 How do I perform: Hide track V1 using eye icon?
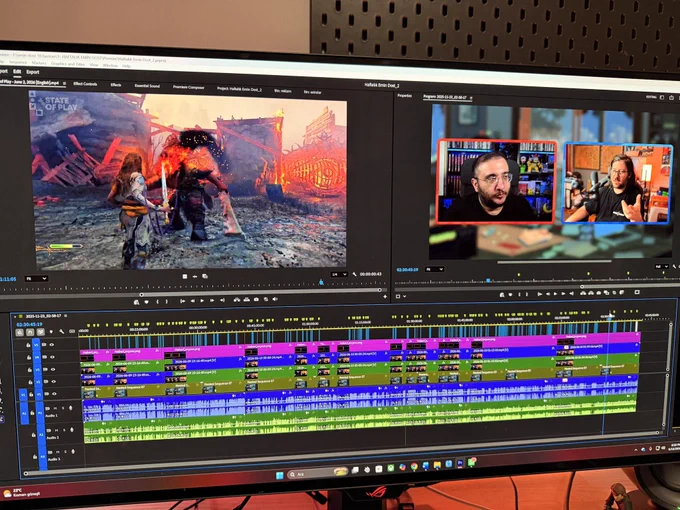tap(54, 394)
